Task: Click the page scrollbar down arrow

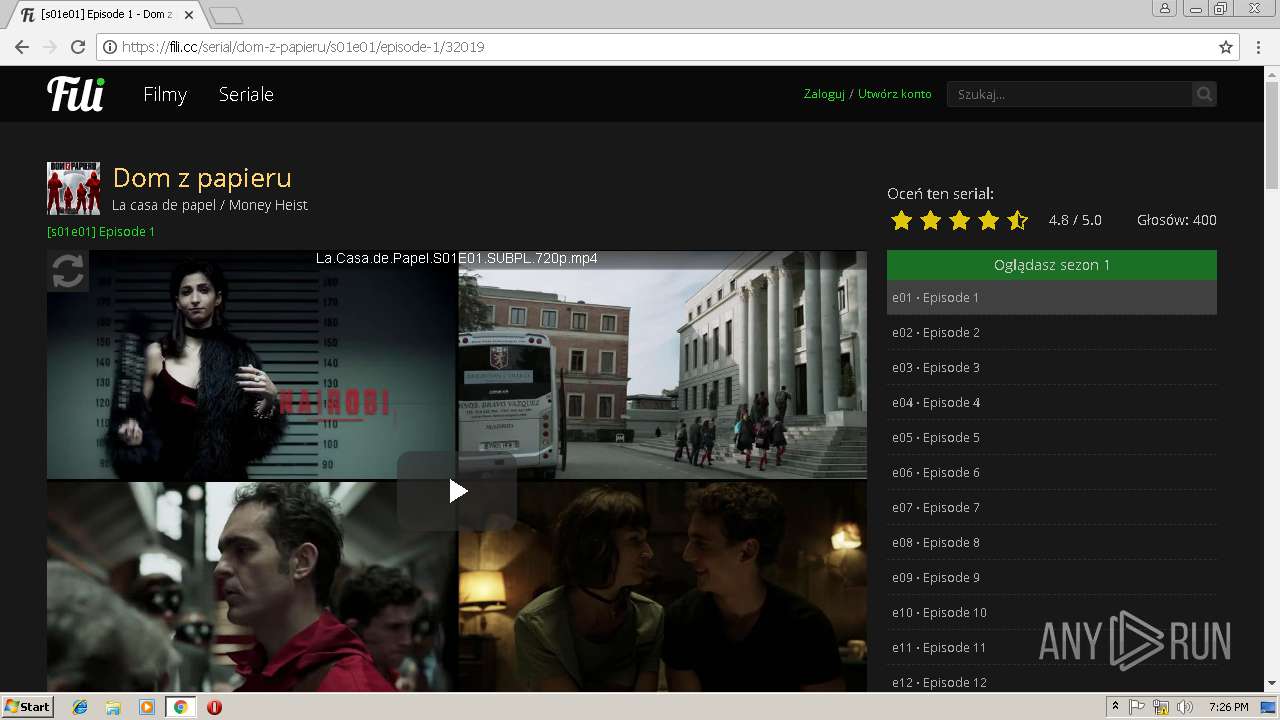Action: pyautogui.click(x=1272, y=683)
